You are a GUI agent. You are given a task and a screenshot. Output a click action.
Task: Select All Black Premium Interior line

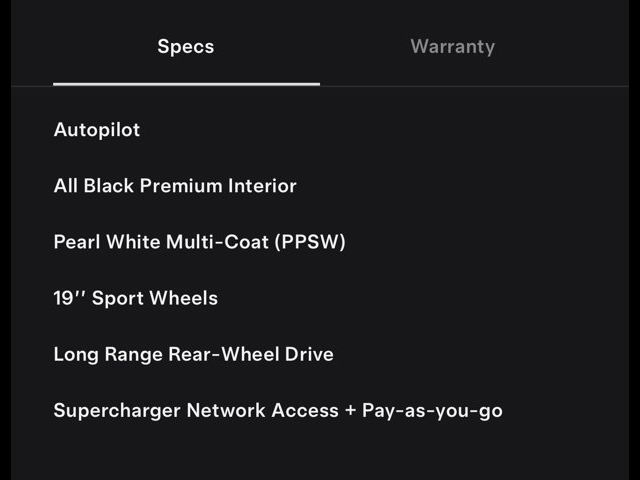pos(175,186)
